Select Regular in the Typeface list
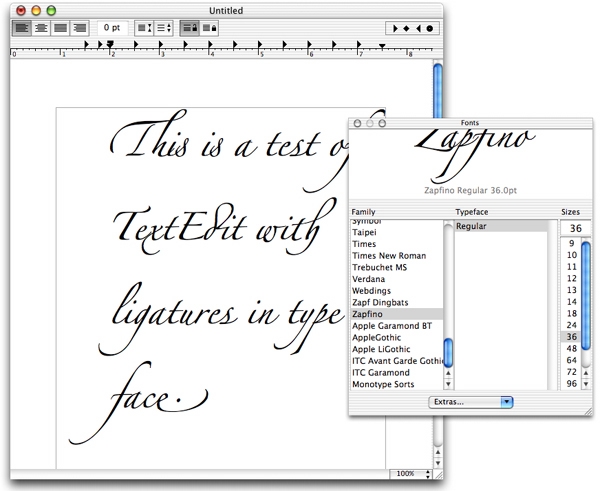600x491 pixels. point(501,226)
